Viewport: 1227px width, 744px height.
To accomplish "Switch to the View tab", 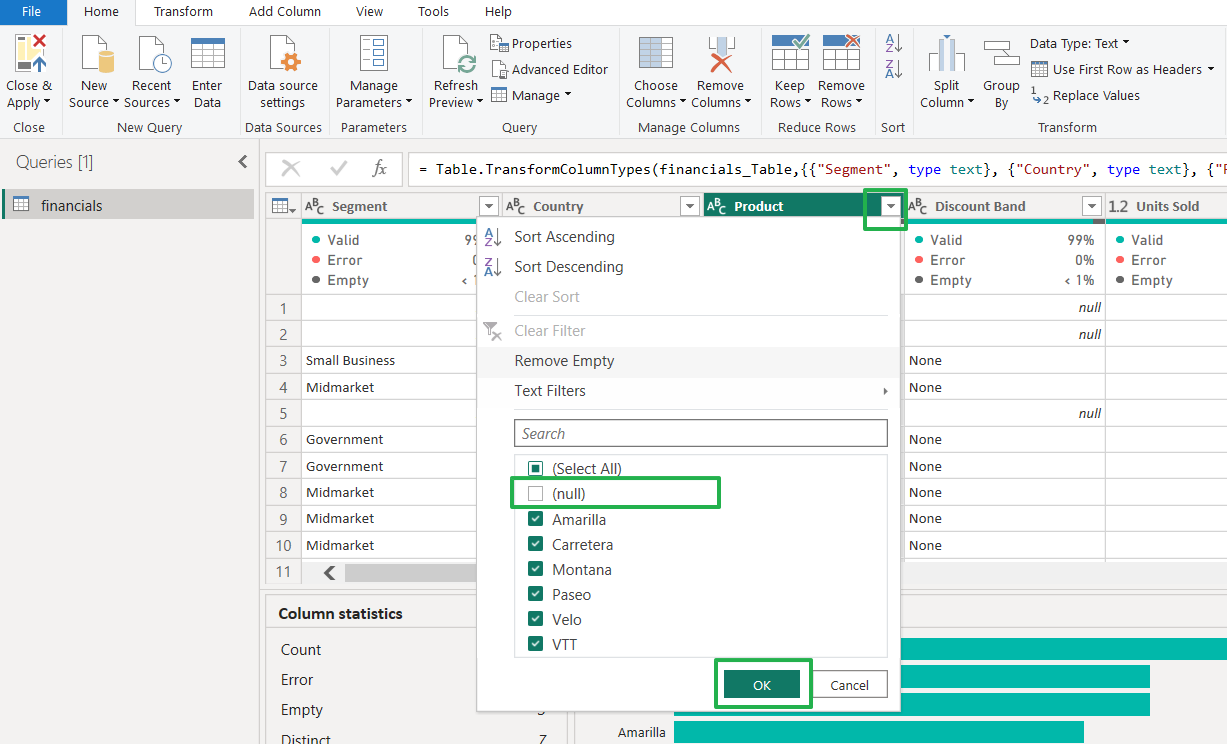I will [369, 12].
